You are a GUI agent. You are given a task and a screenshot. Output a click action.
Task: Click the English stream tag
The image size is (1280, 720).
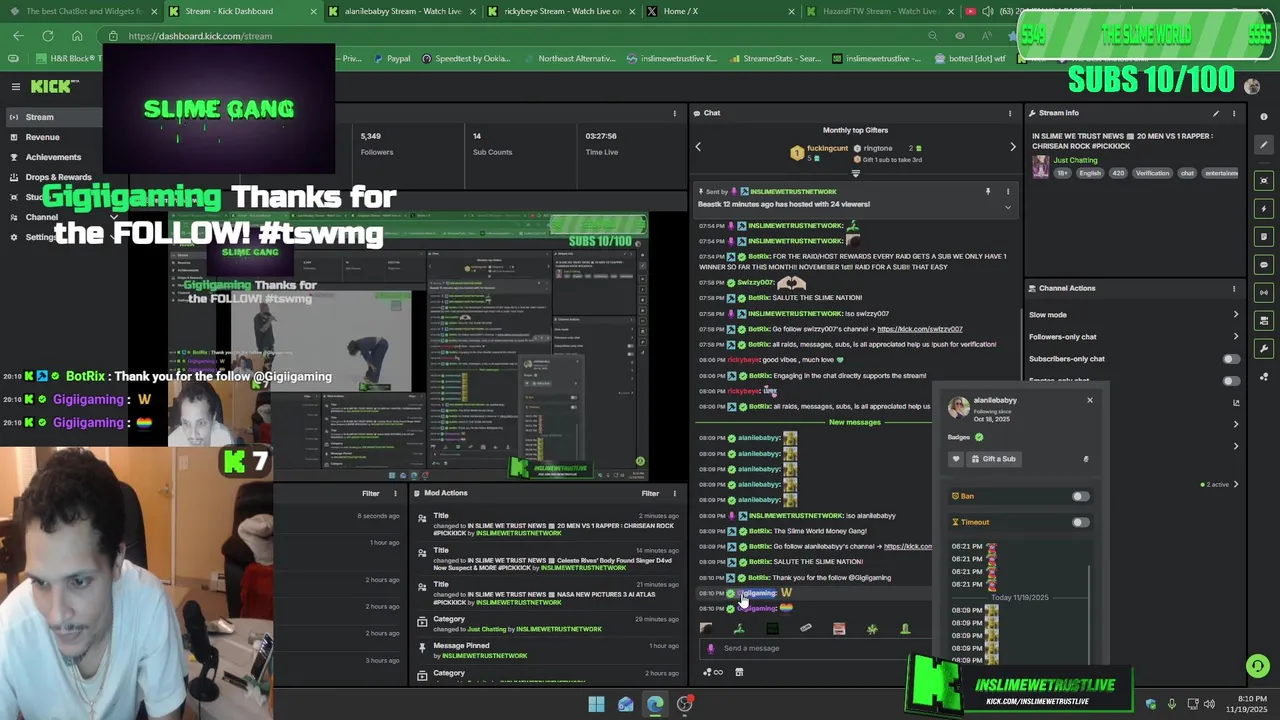click(x=1090, y=173)
